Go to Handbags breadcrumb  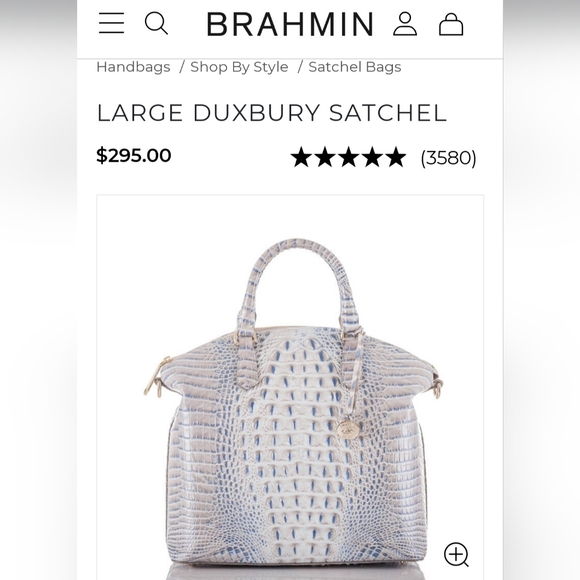133,67
